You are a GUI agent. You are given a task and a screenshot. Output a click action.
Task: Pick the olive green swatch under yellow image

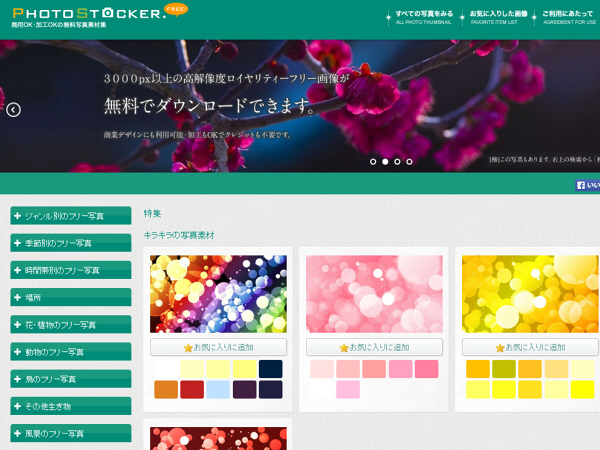point(504,369)
